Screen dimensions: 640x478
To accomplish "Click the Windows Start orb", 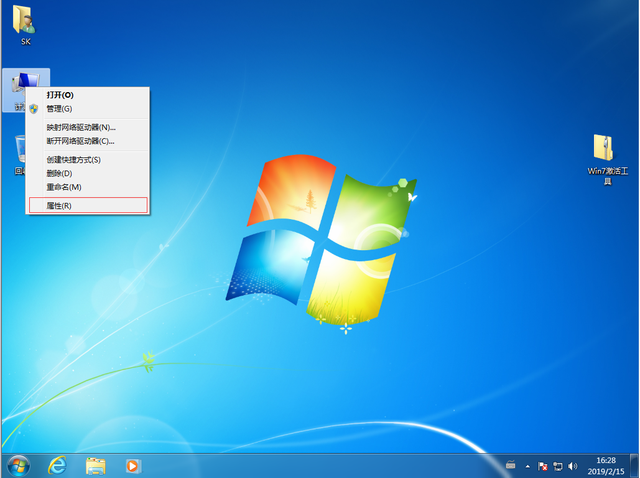I will 19,466.
